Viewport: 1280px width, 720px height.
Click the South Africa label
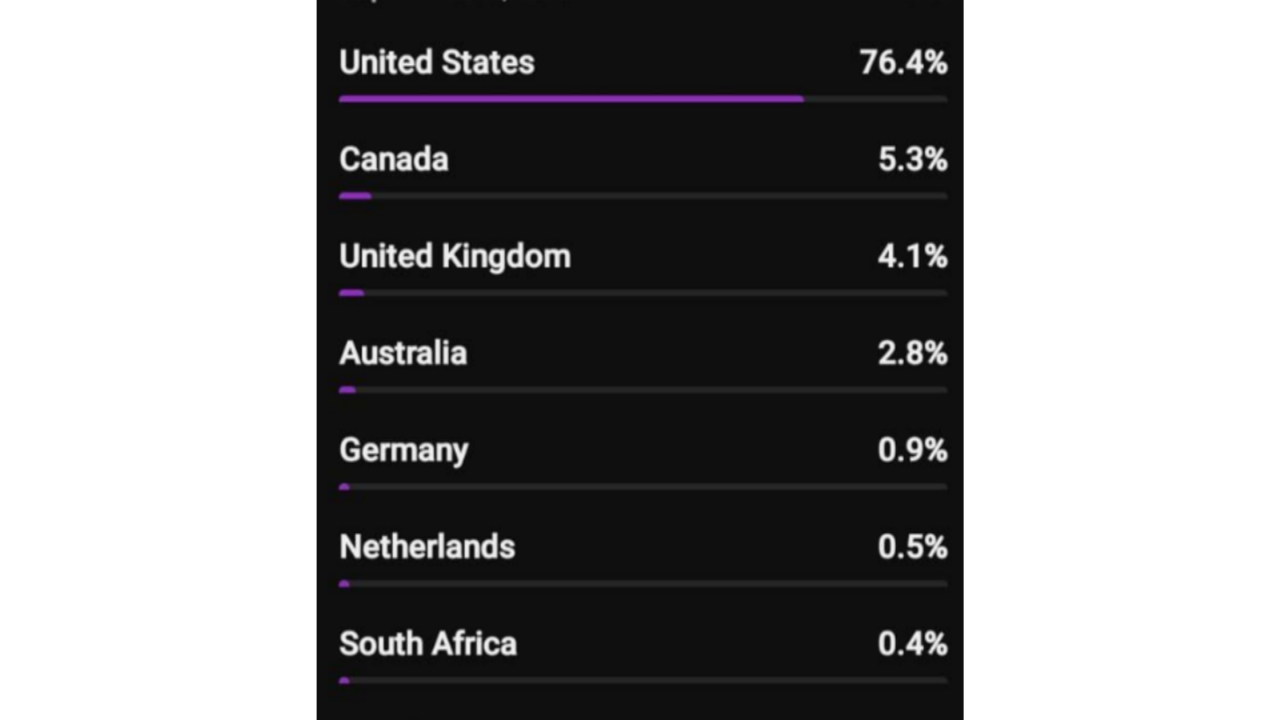click(428, 644)
